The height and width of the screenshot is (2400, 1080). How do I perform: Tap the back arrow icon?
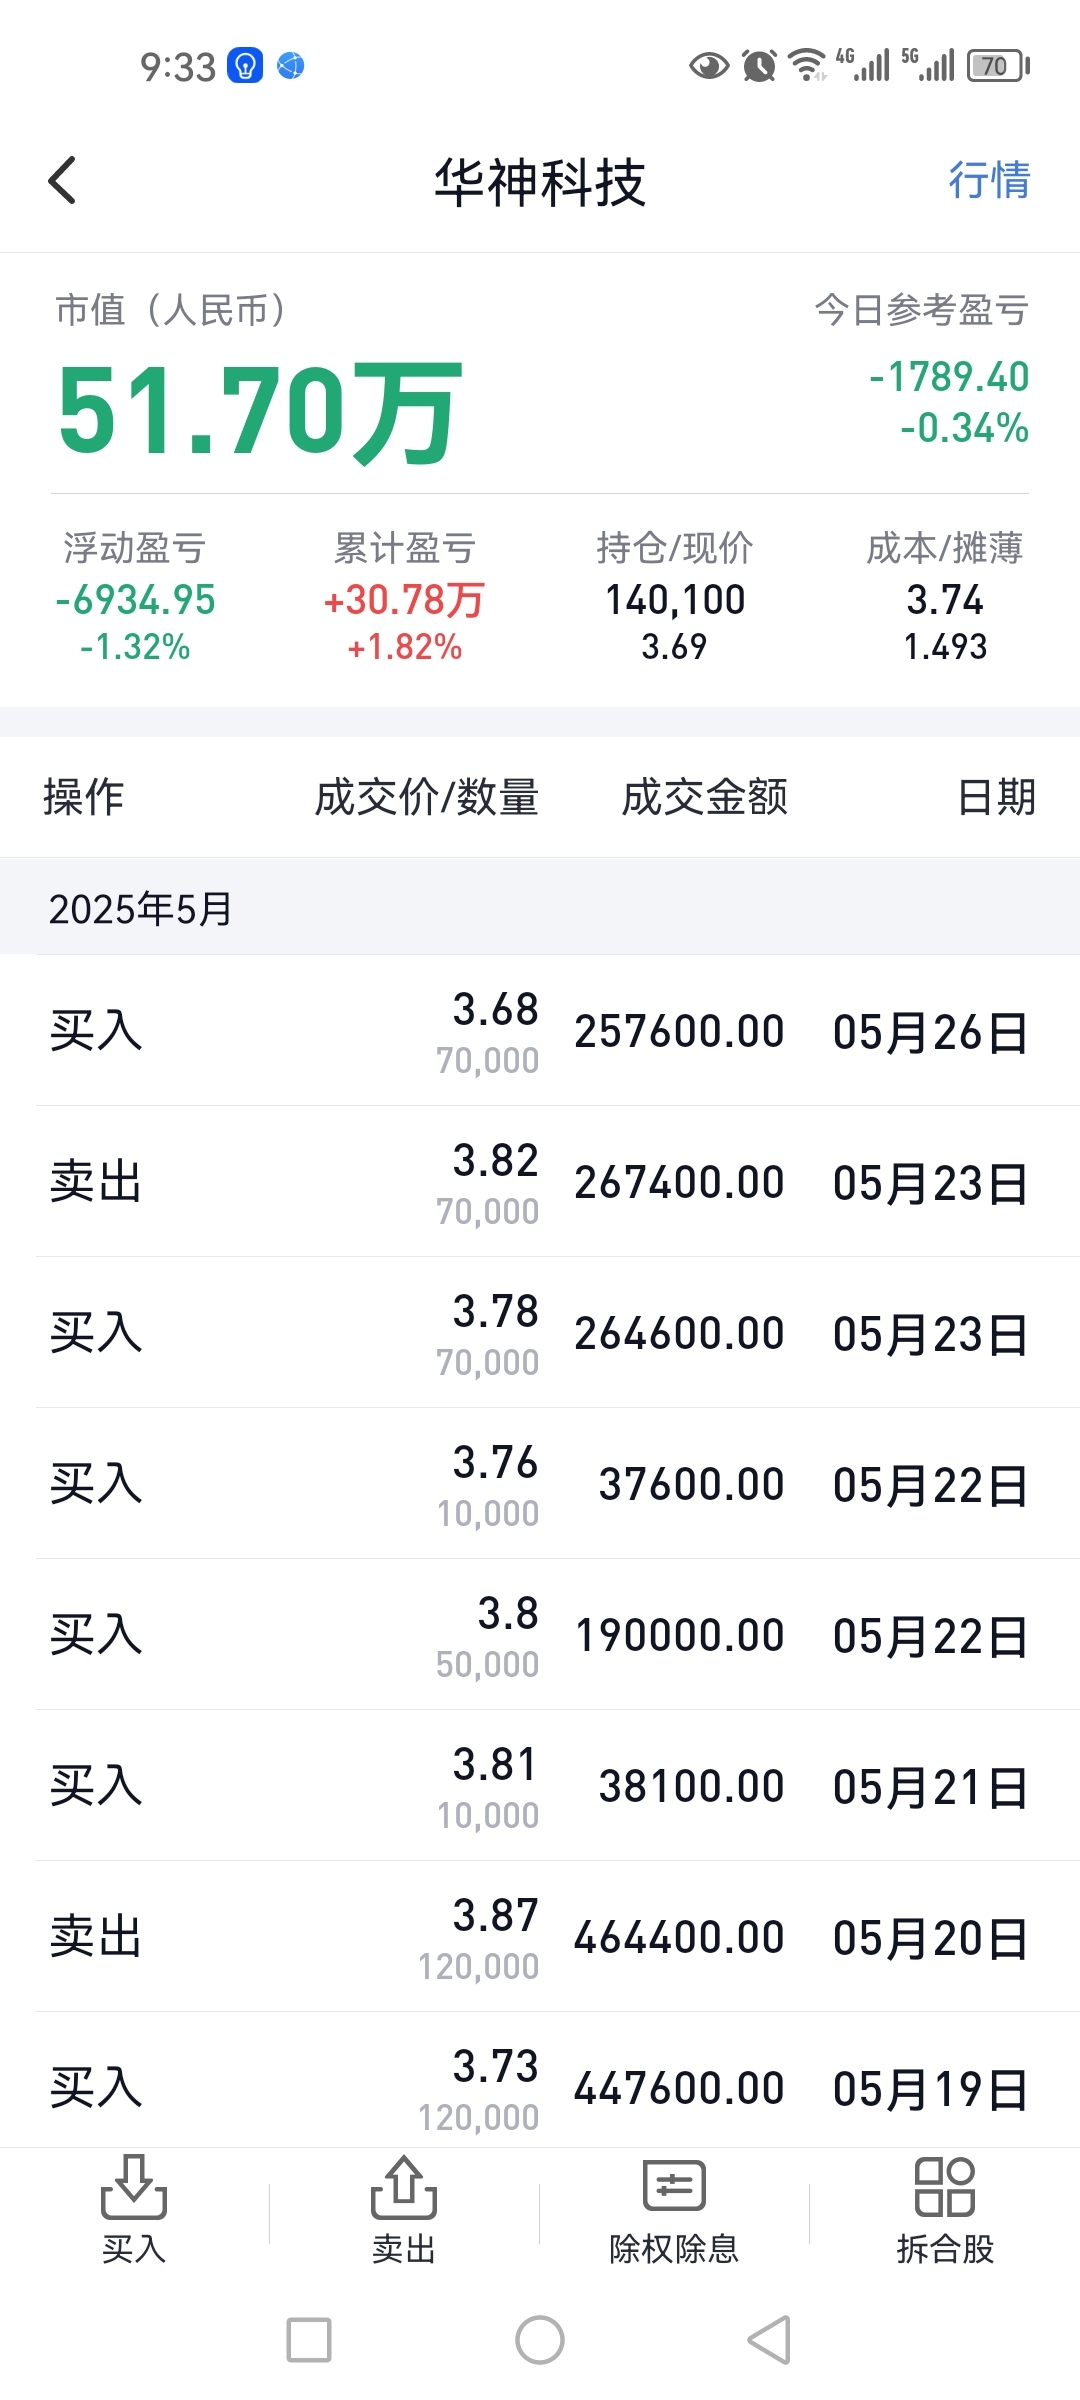point(62,181)
